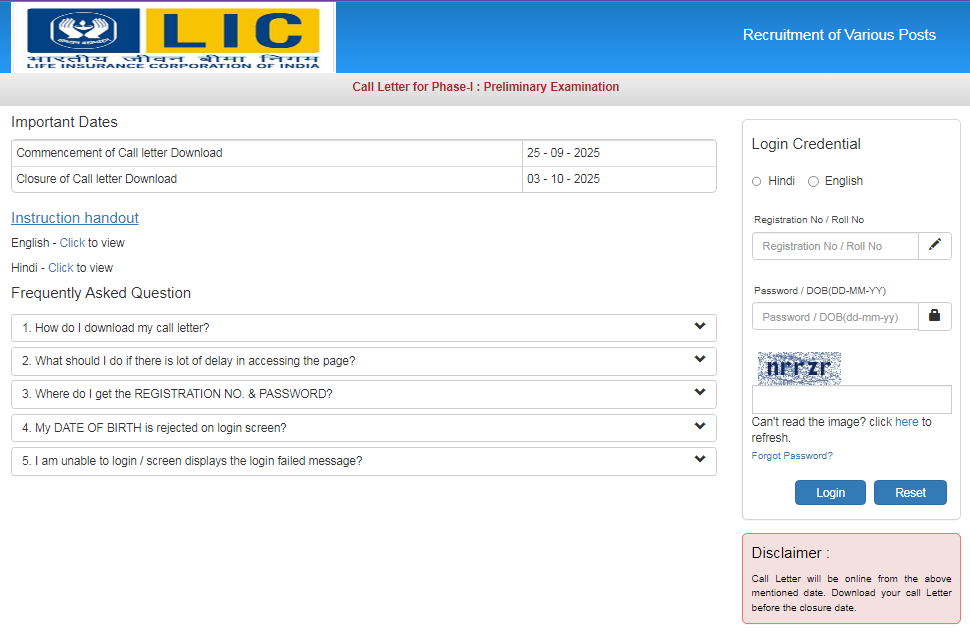Click the 'Login Credential' heading
Image resolution: width=970 pixels, height=637 pixels.
coord(806,144)
